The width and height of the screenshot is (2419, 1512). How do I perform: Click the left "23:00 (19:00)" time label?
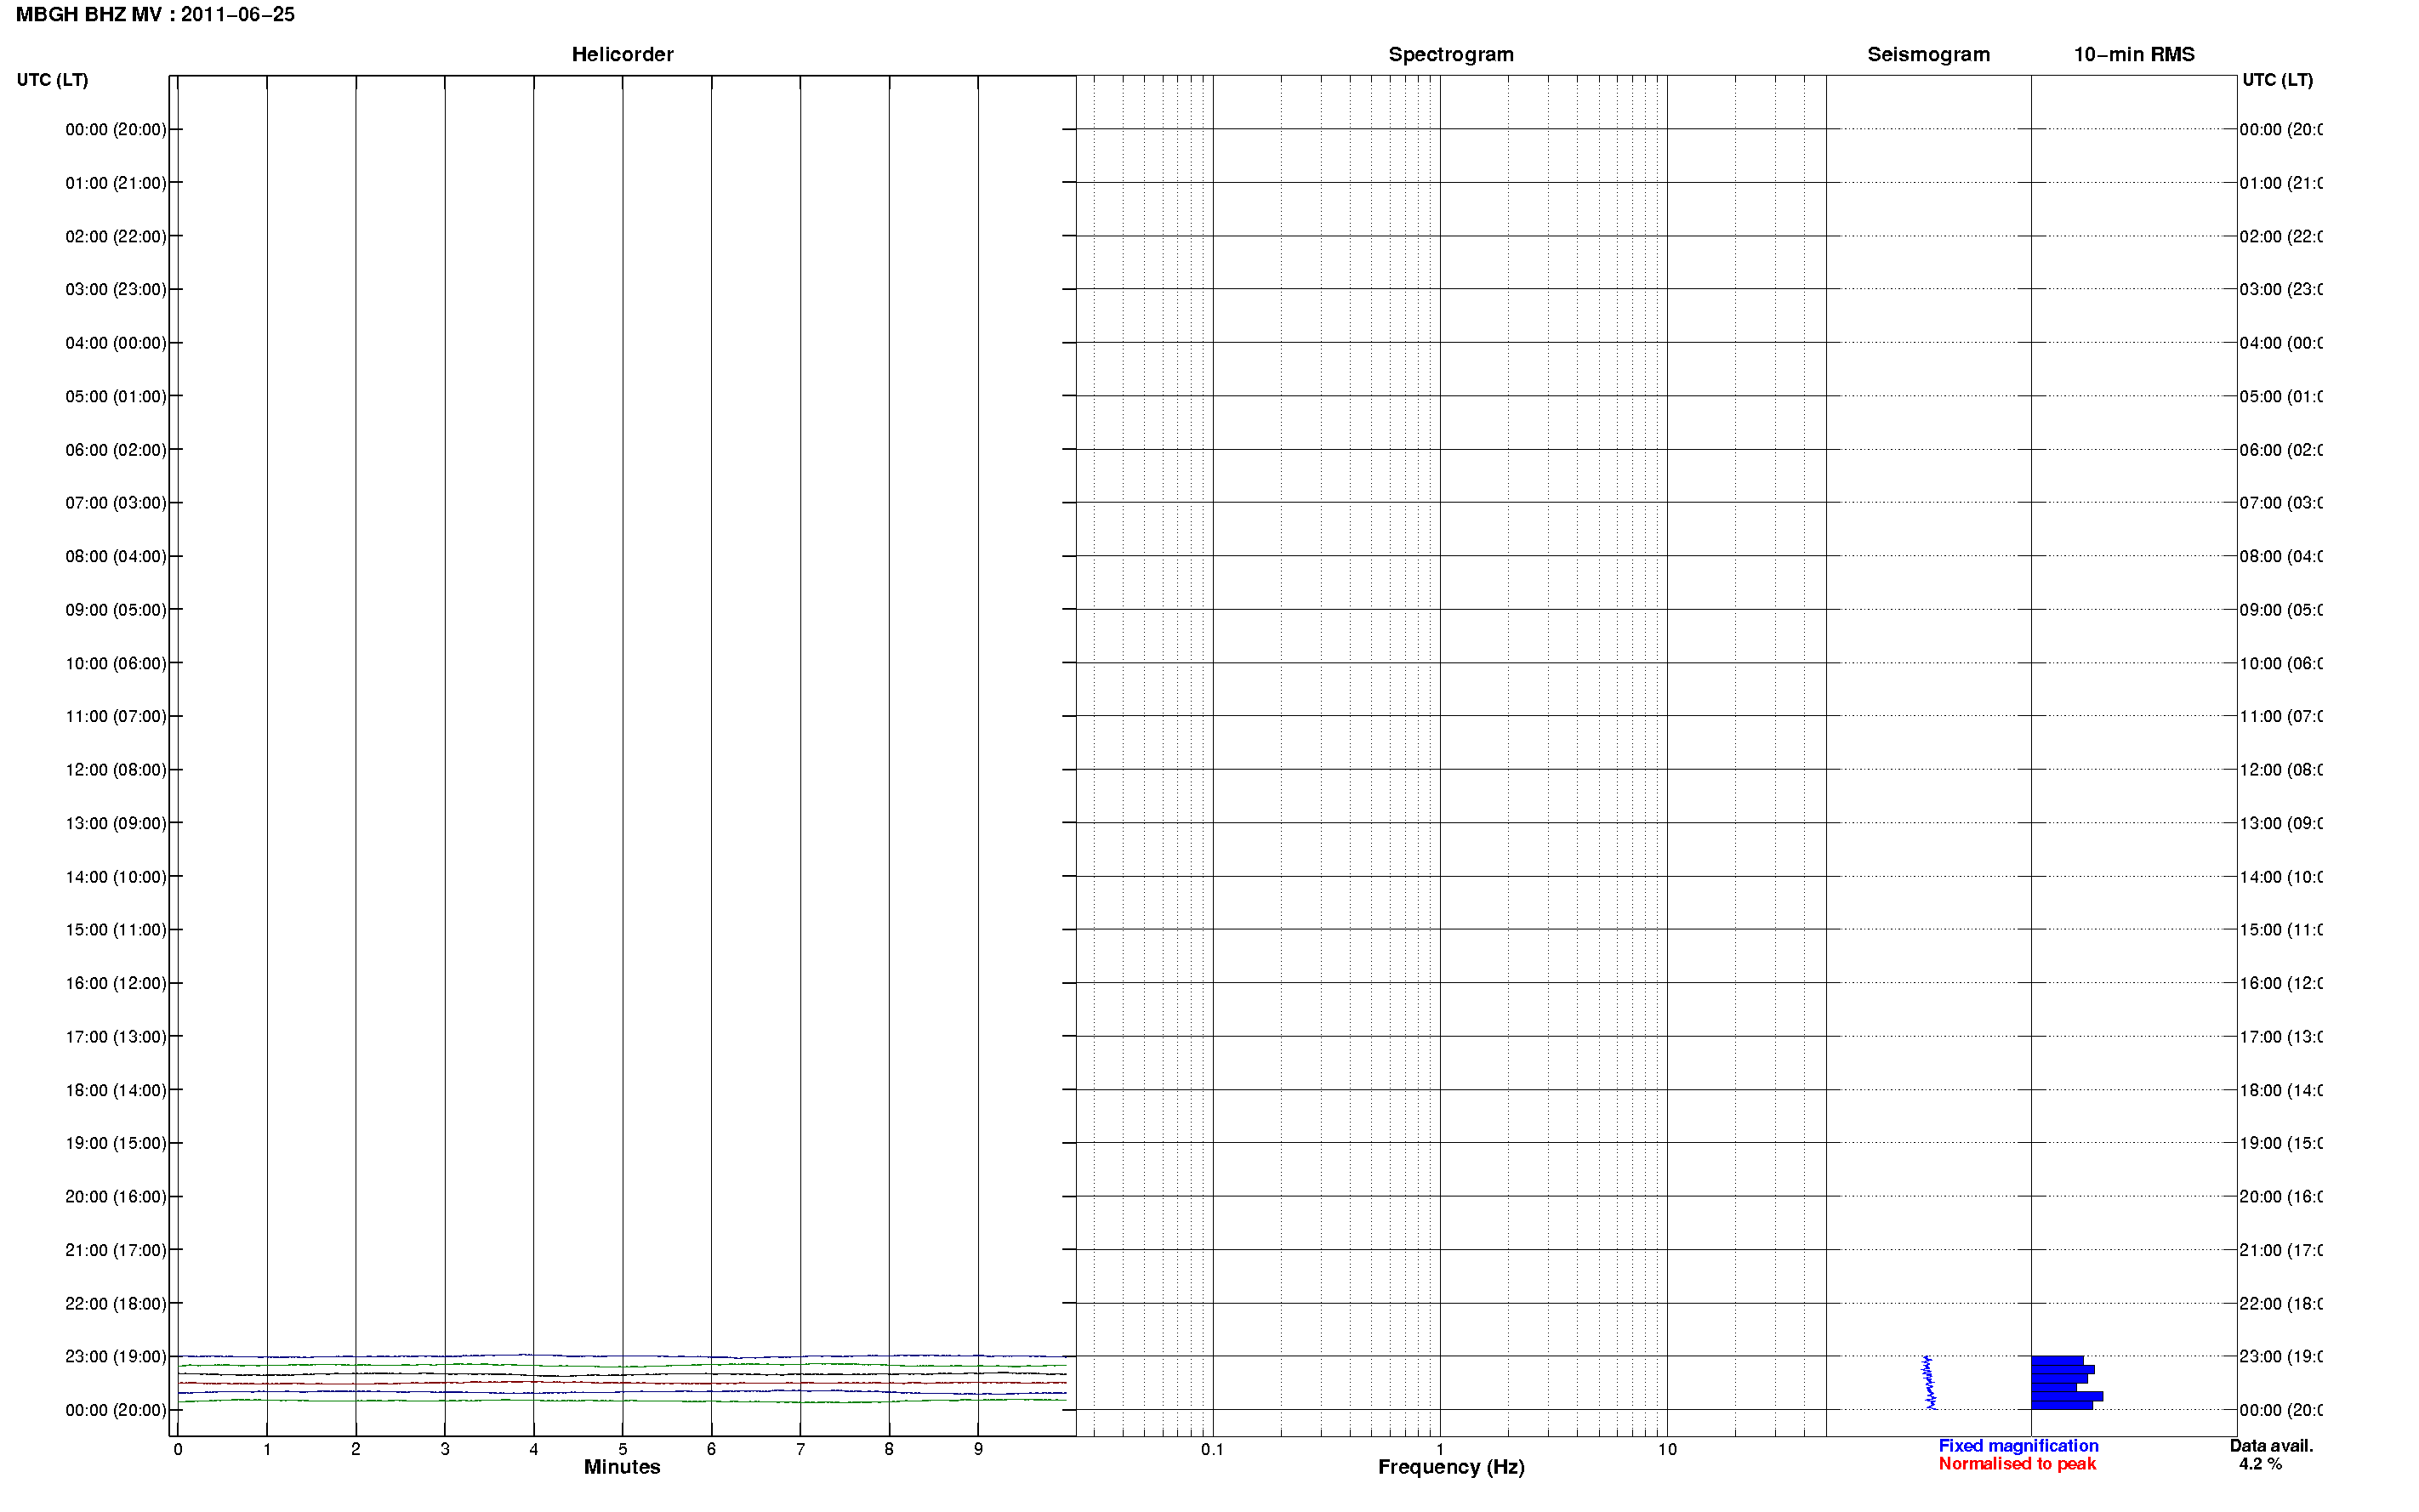[x=116, y=1357]
